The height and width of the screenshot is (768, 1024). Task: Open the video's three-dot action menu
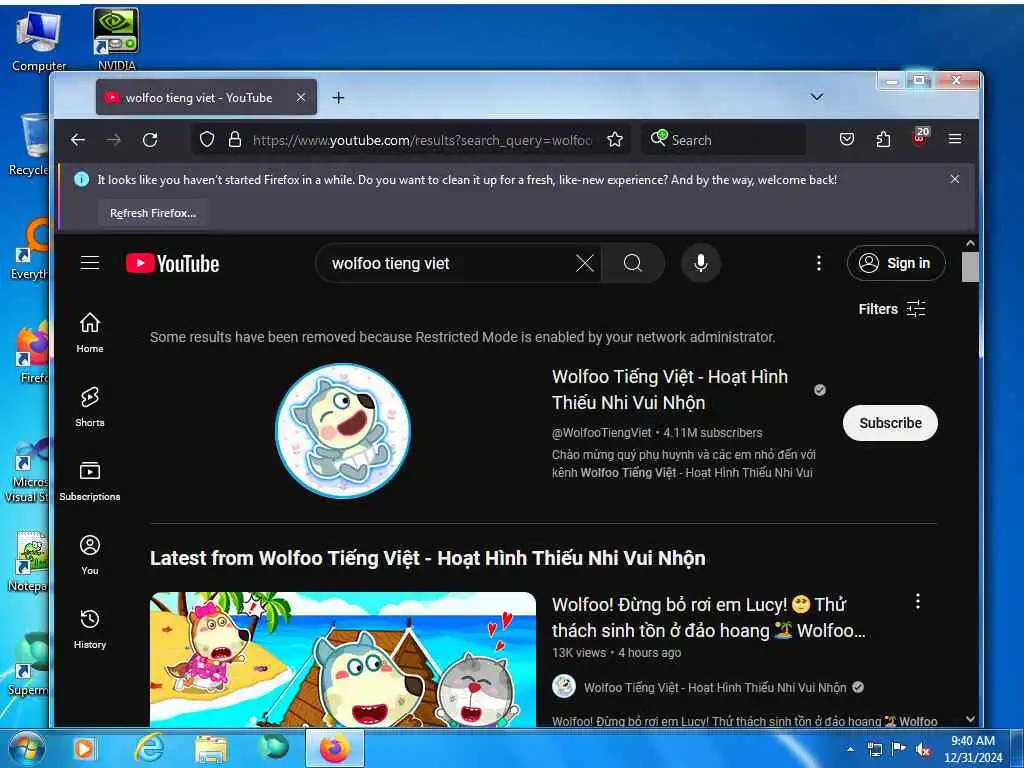(918, 601)
